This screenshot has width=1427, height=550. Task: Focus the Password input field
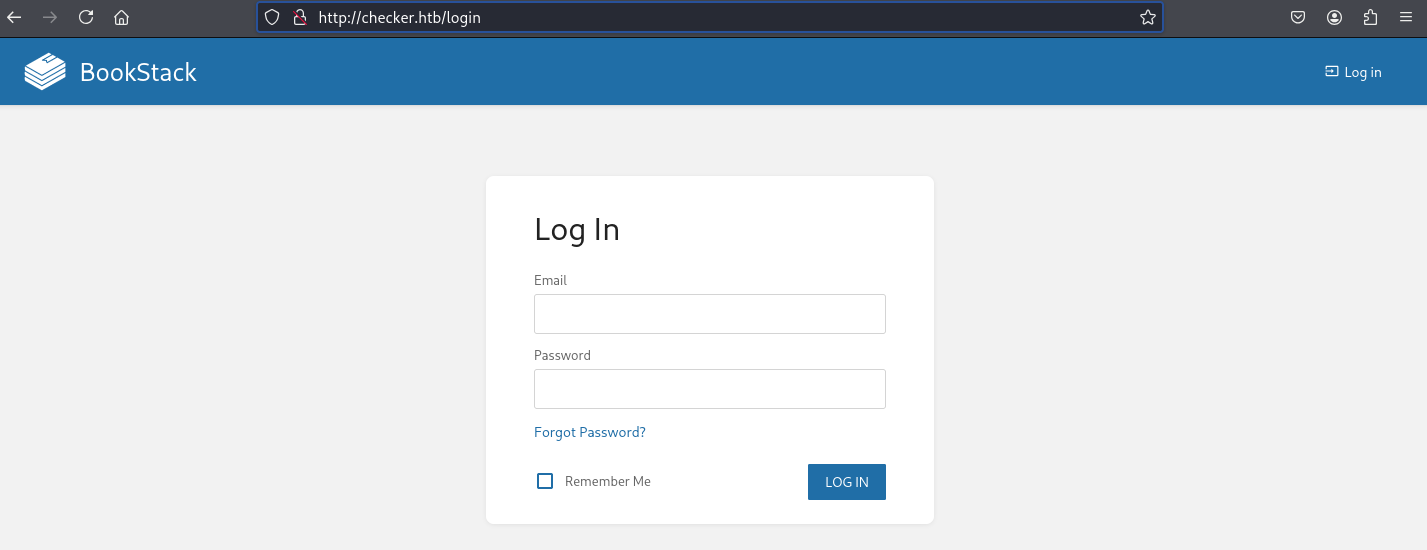pyautogui.click(x=710, y=389)
